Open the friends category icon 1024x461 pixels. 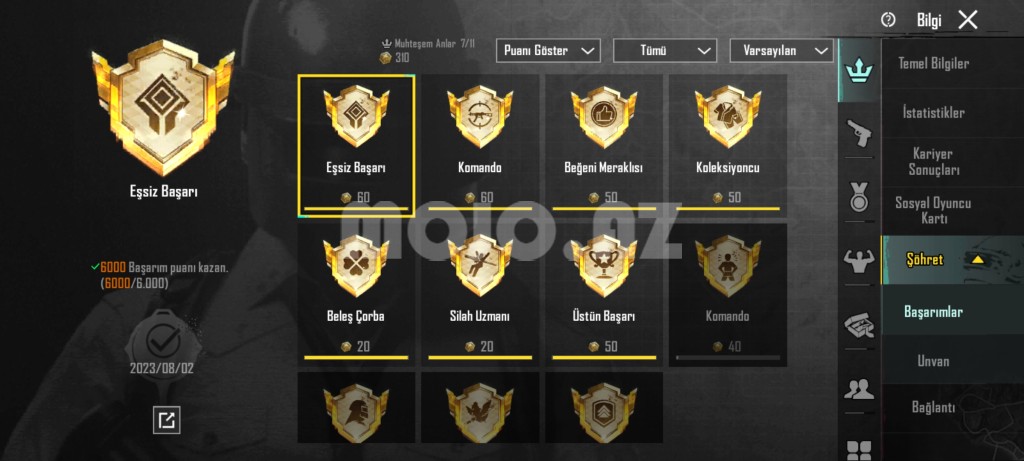coord(859,389)
